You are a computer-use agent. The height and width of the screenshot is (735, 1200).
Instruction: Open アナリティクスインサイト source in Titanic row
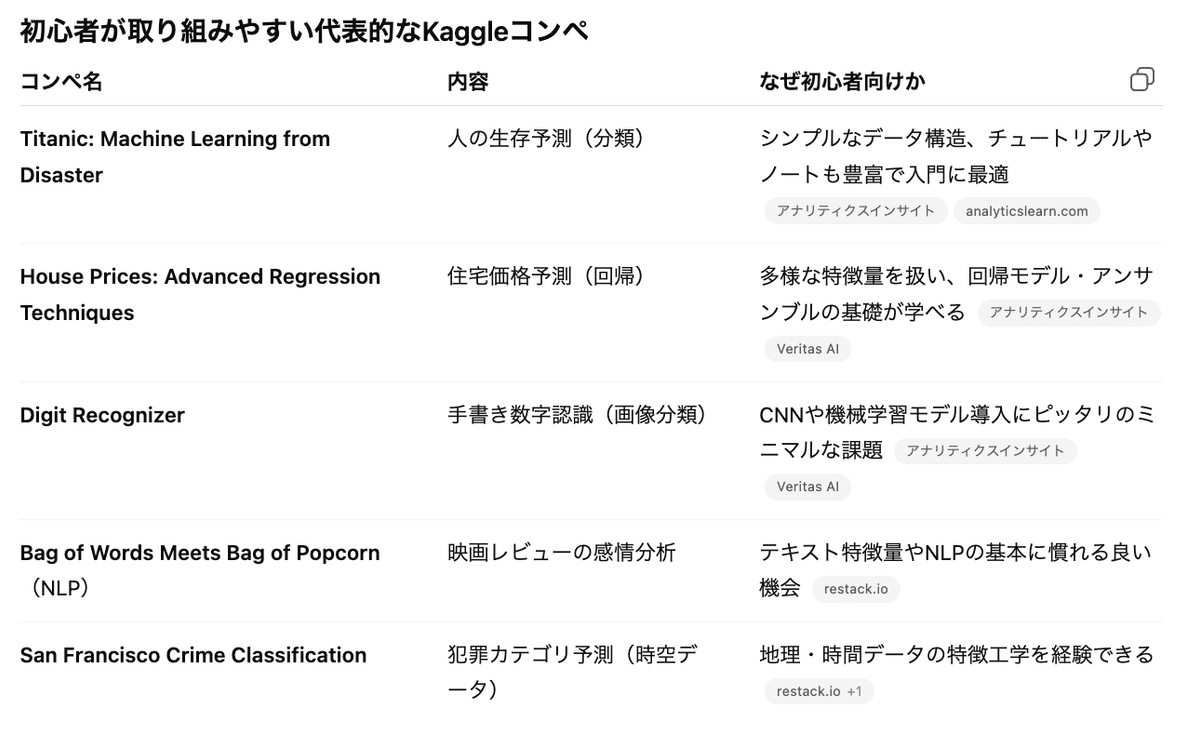(x=856, y=211)
